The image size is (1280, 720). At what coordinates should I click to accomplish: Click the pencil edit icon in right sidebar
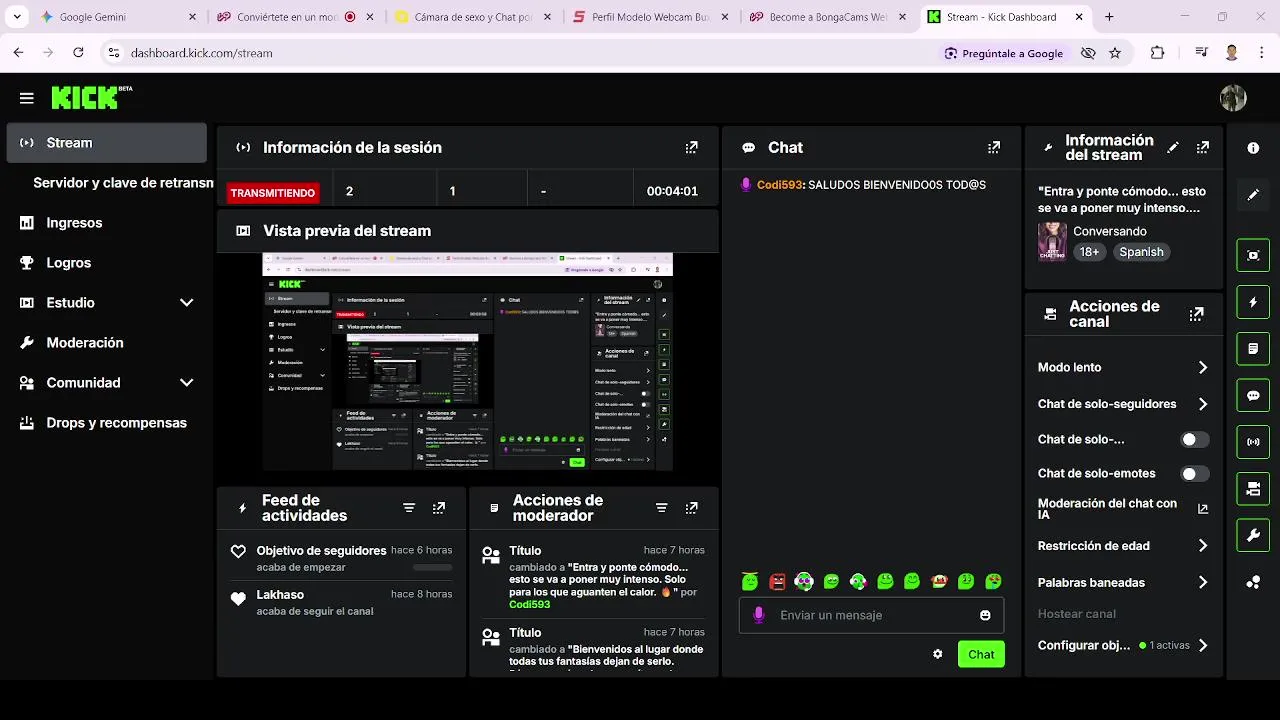point(1253,195)
